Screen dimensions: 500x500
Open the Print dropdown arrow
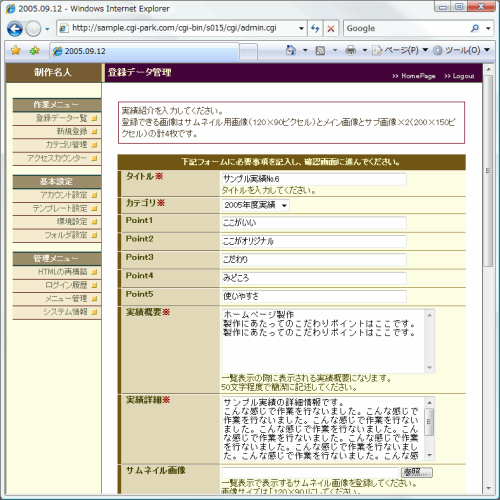click(x=365, y=50)
